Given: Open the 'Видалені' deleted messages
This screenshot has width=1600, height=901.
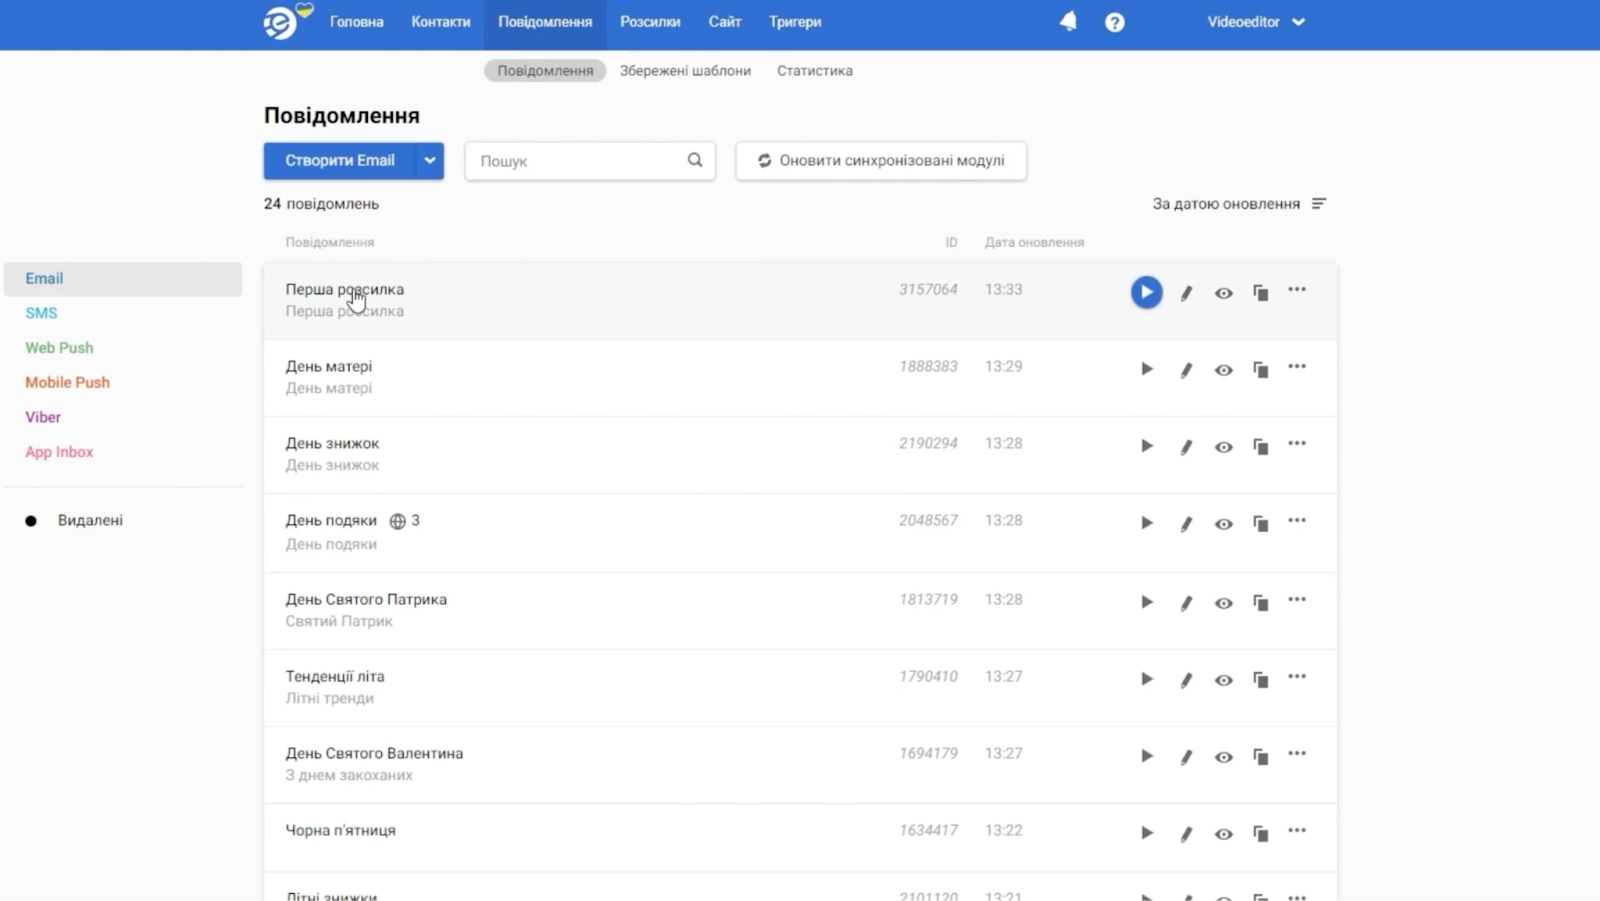Looking at the screenshot, I should point(90,521).
